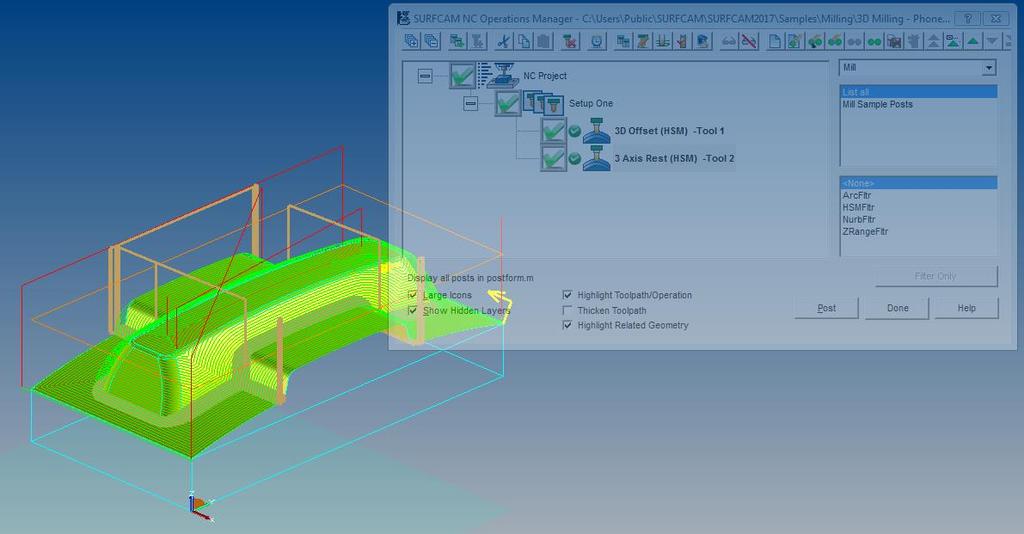Image resolution: width=1024 pixels, height=534 pixels.
Task: Click the double up-arrow move to top icon
Action: 933,41
